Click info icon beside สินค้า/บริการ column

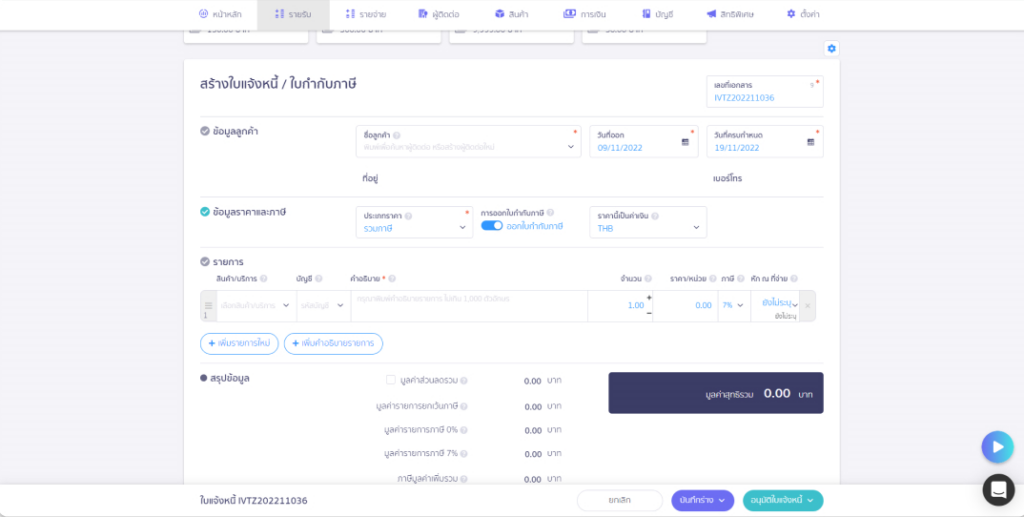264,279
